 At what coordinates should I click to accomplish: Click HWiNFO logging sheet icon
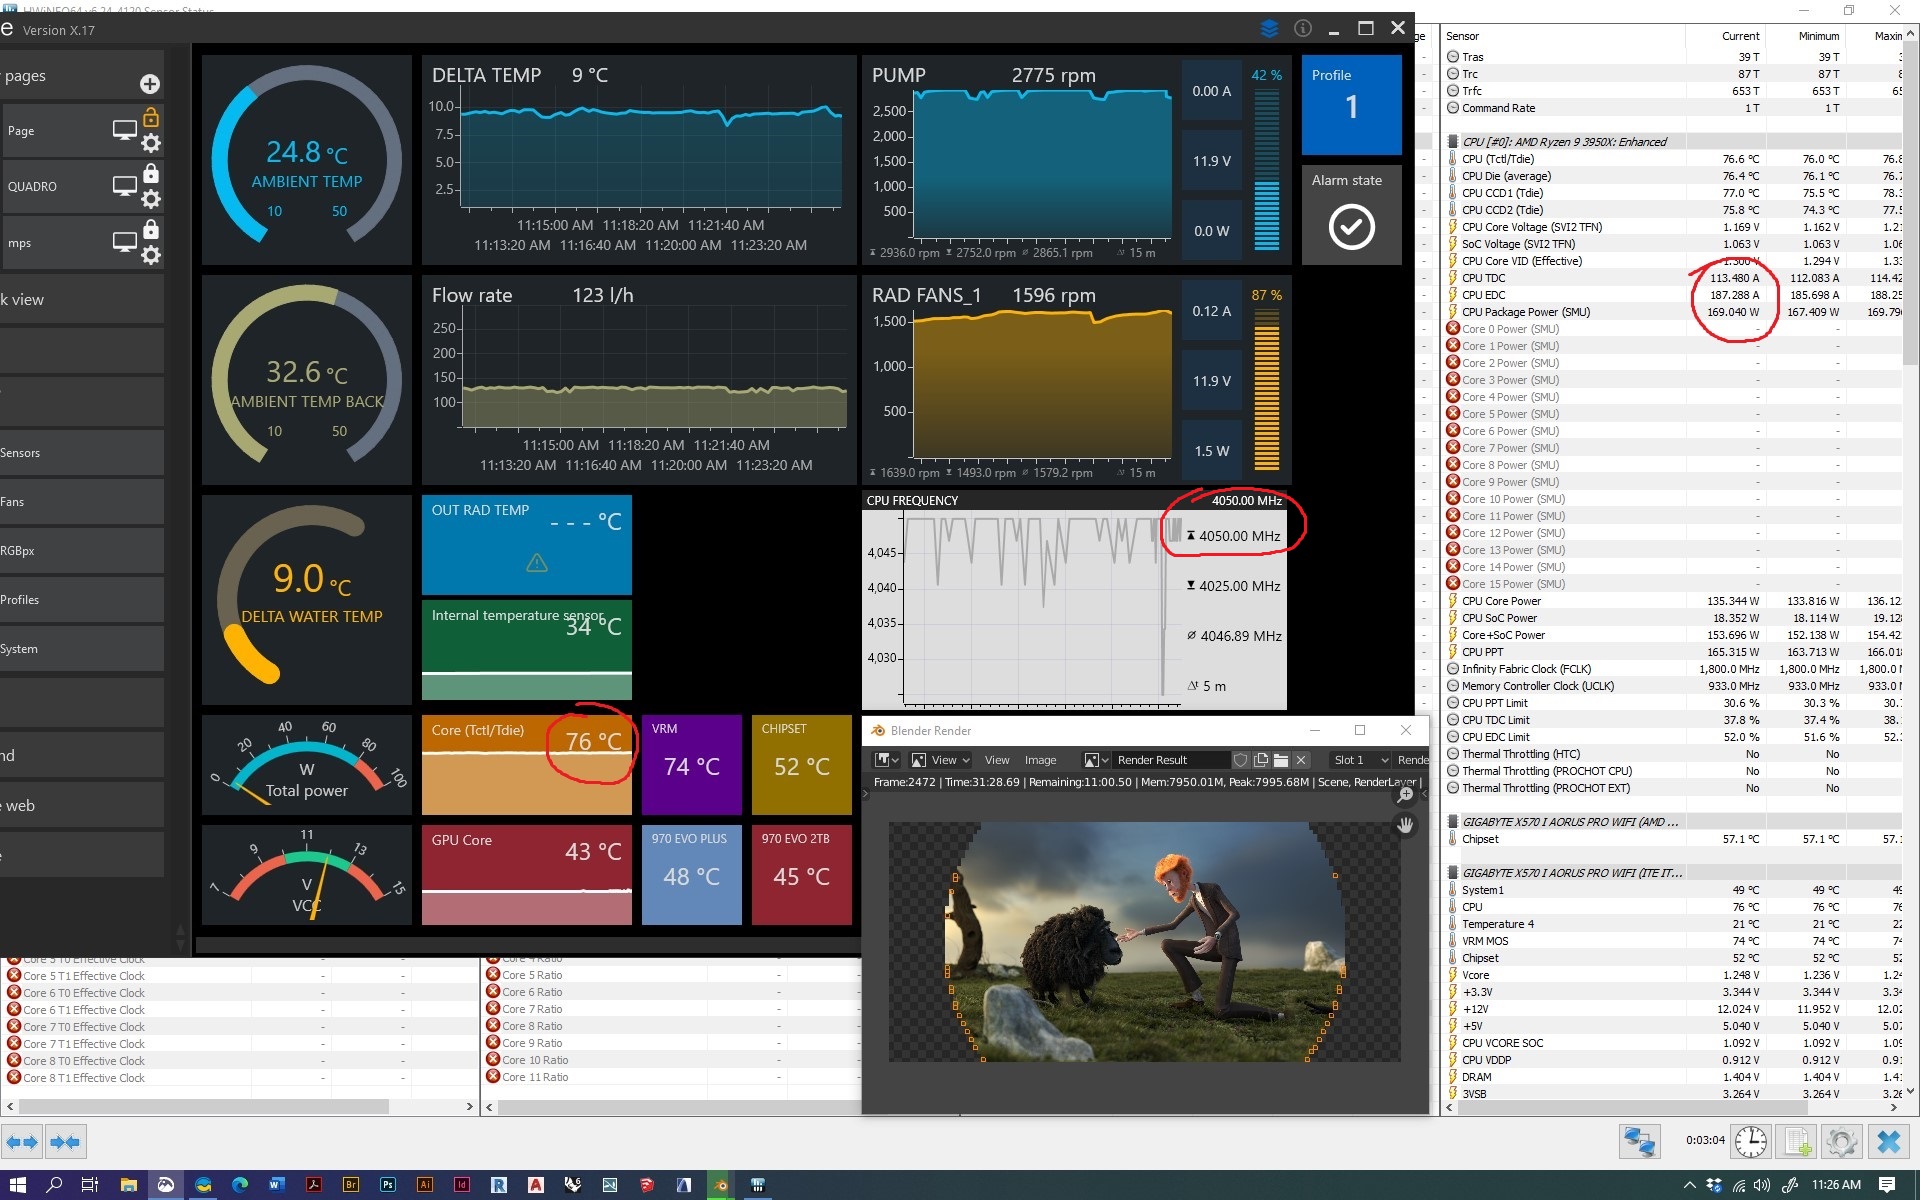click(1797, 1141)
